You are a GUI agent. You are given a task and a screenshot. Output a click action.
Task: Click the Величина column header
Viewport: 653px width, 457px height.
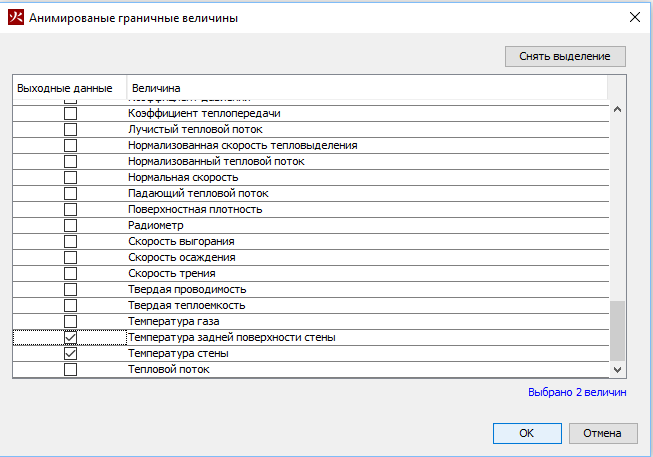[366, 88]
